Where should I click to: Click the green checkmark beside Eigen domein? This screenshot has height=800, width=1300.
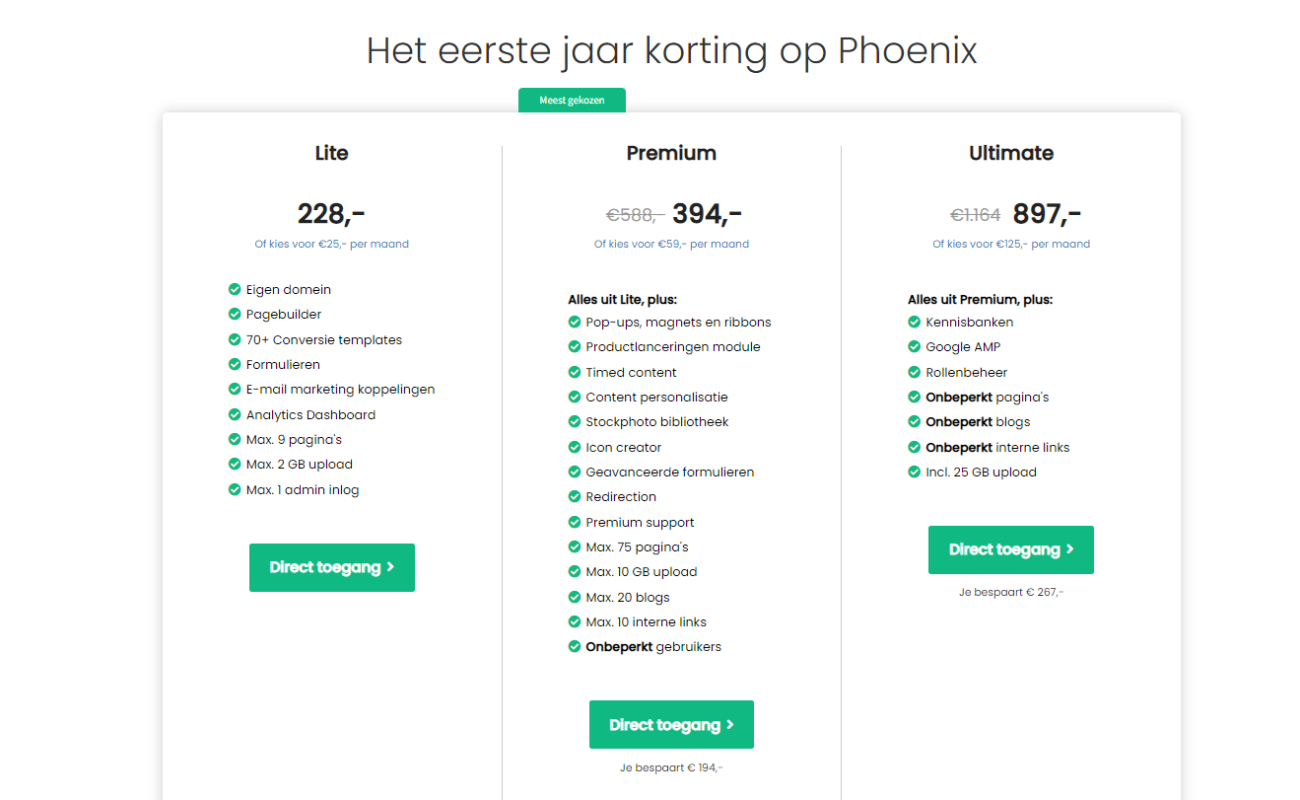(234, 289)
